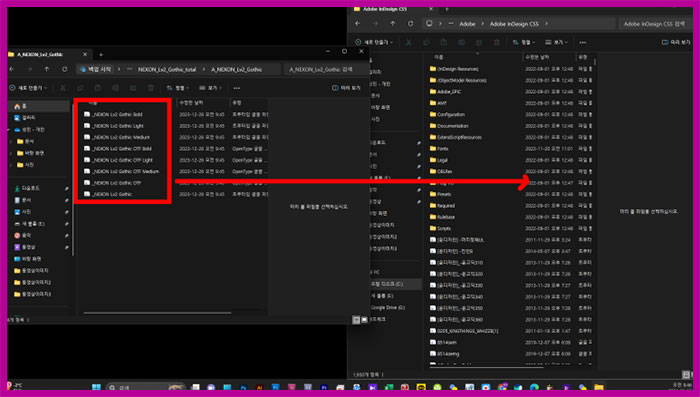Select the Required folder
The height and width of the screenshot is (397, 700).
tap(442, 205)
